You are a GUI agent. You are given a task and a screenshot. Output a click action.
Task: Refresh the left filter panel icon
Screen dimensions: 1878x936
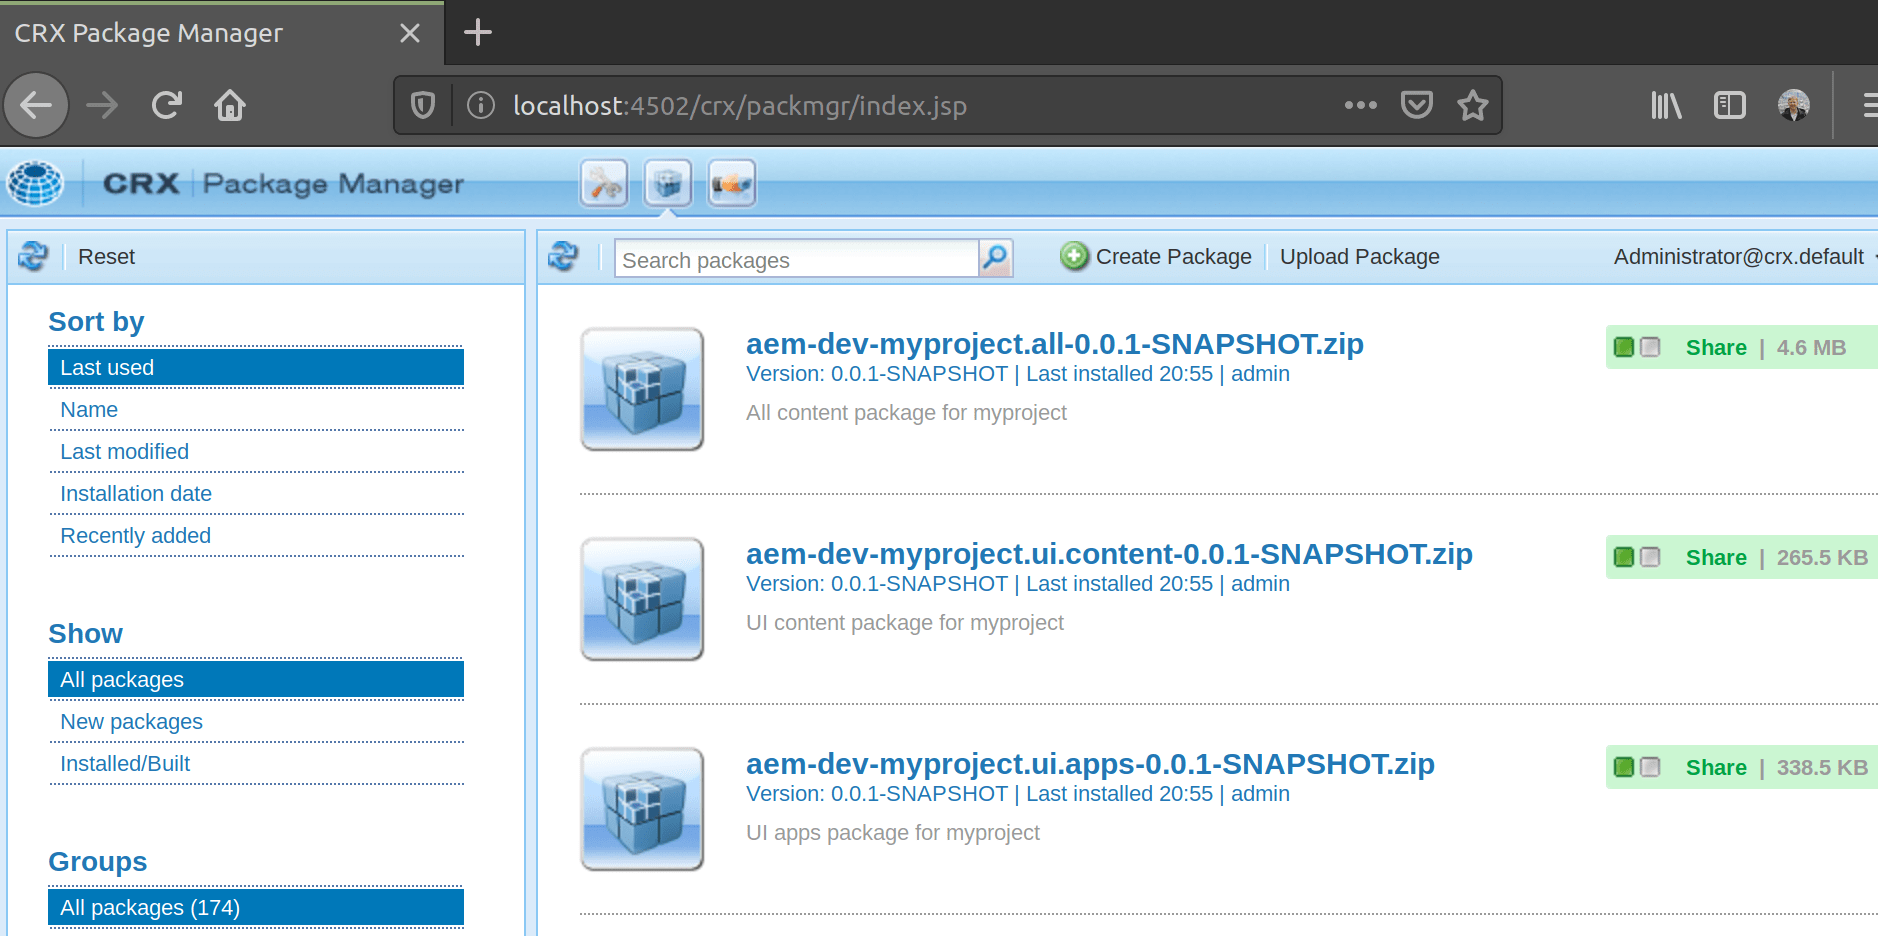click(33, 257)
